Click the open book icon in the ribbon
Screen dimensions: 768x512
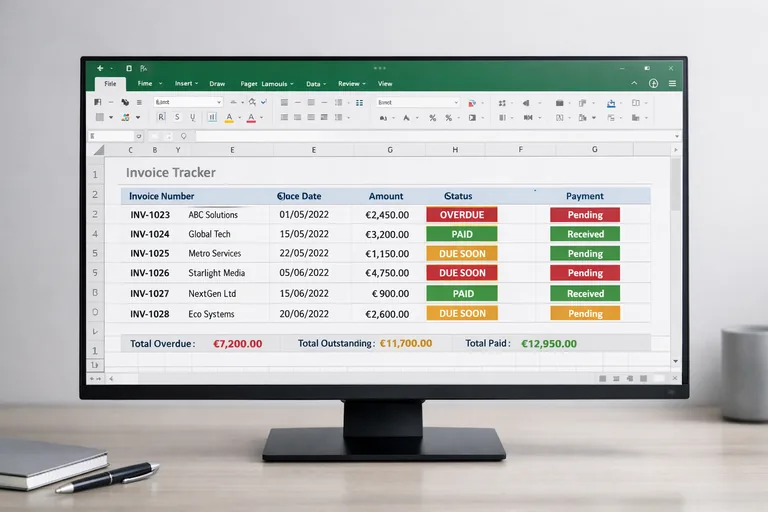click(636, 103)
